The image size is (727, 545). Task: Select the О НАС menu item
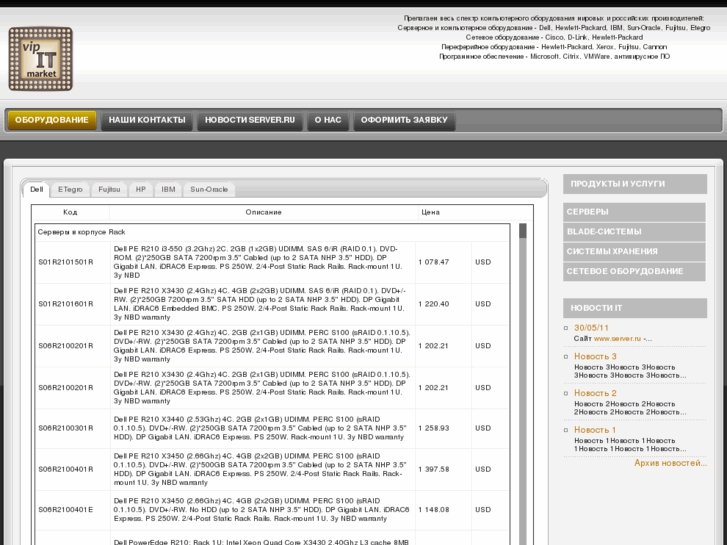coord(327,120)
